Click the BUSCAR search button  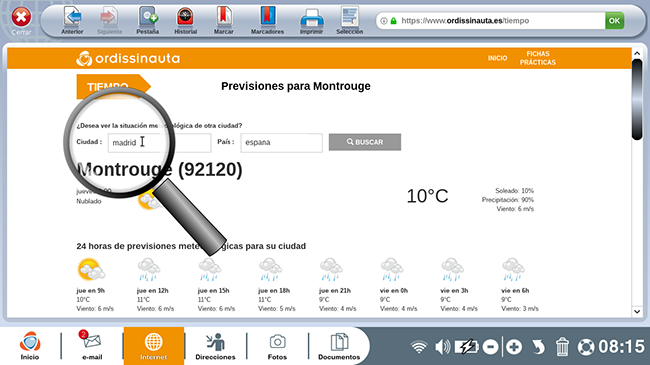[x=365, y=142]
